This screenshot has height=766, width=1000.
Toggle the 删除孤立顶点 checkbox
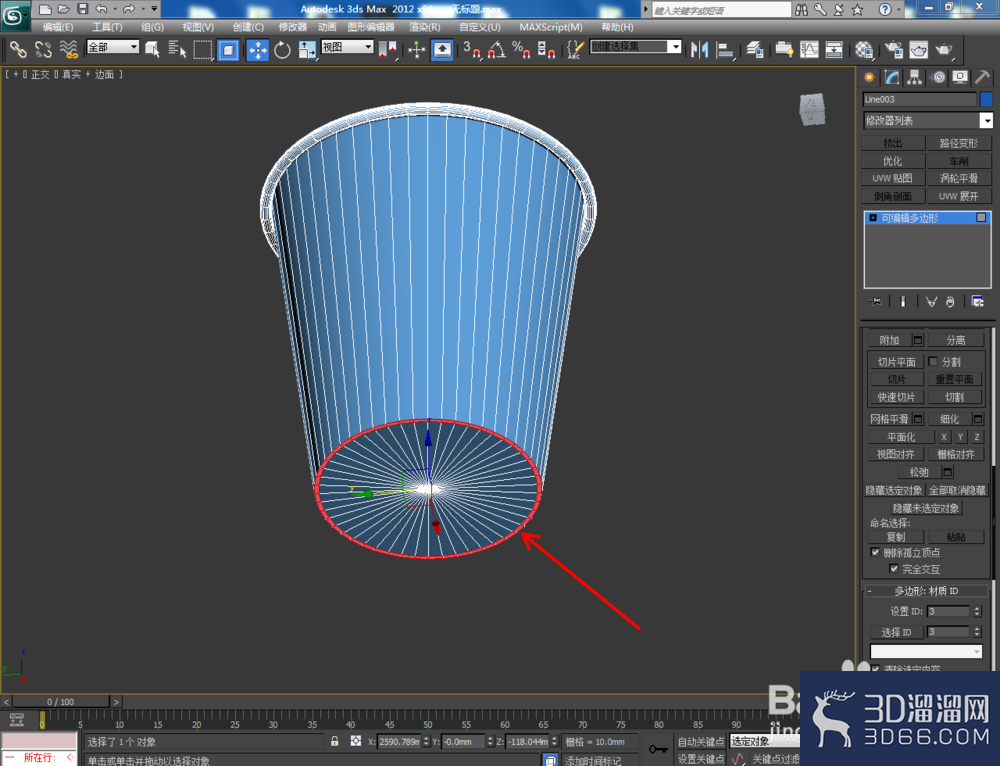[x=875, y=552]
